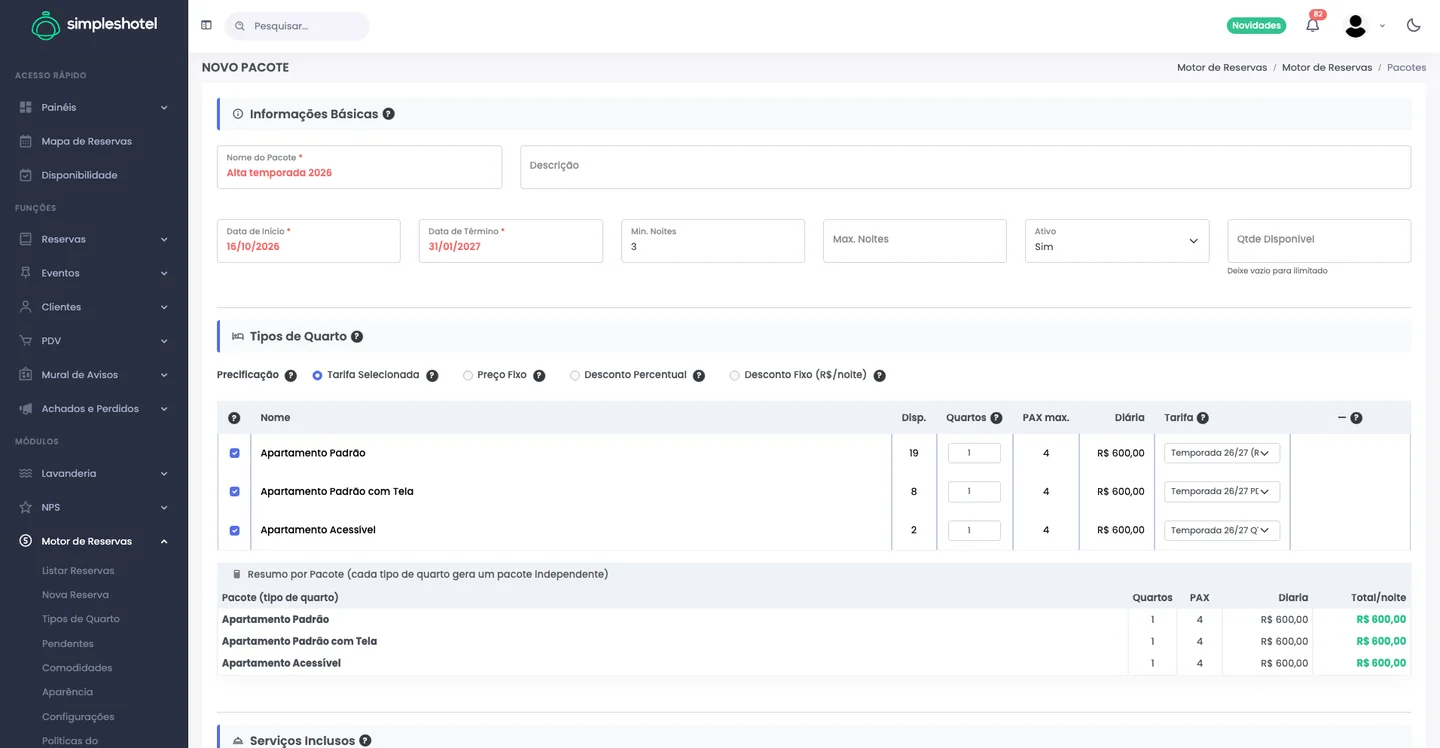Click help icon next to Tipos de Quarto

coord(357,337)
